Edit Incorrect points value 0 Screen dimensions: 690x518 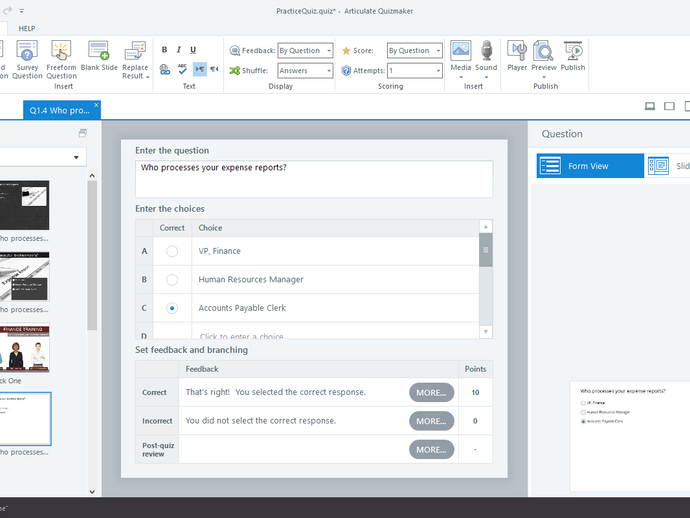(475, 421)
